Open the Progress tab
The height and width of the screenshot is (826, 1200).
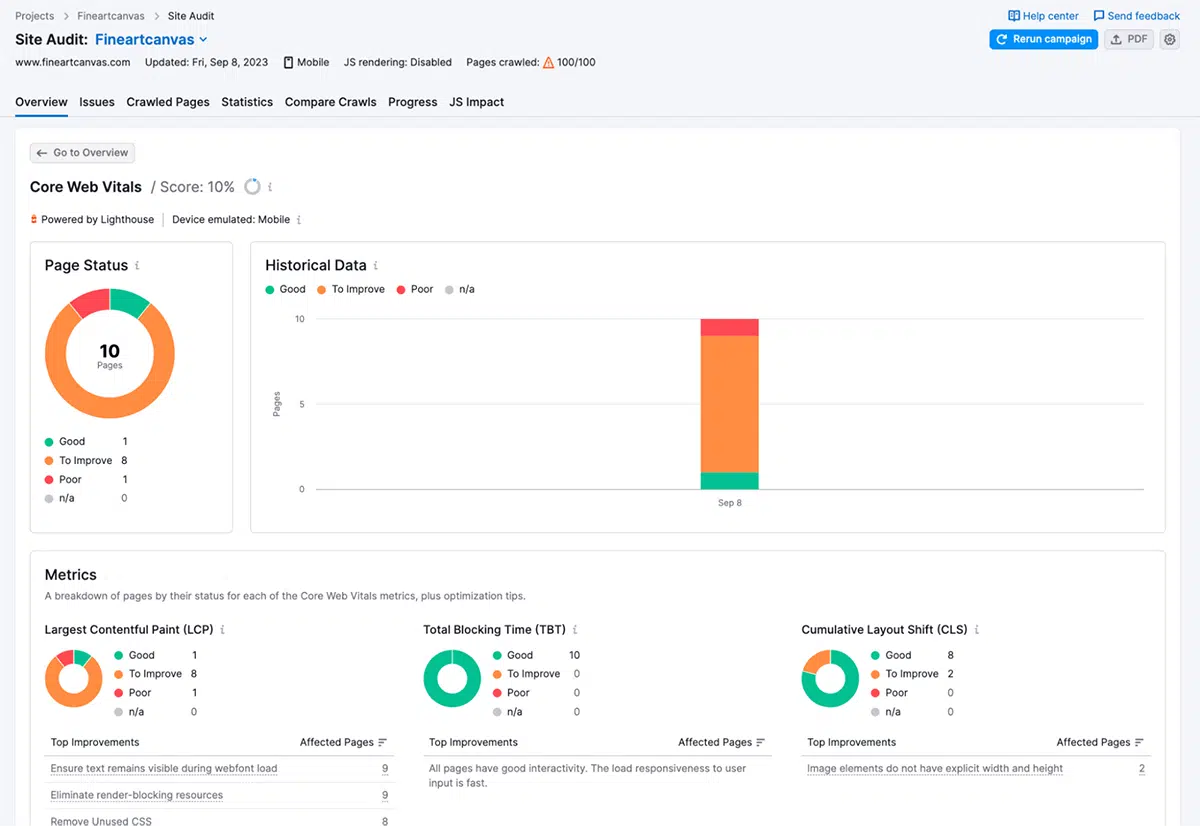413,102
